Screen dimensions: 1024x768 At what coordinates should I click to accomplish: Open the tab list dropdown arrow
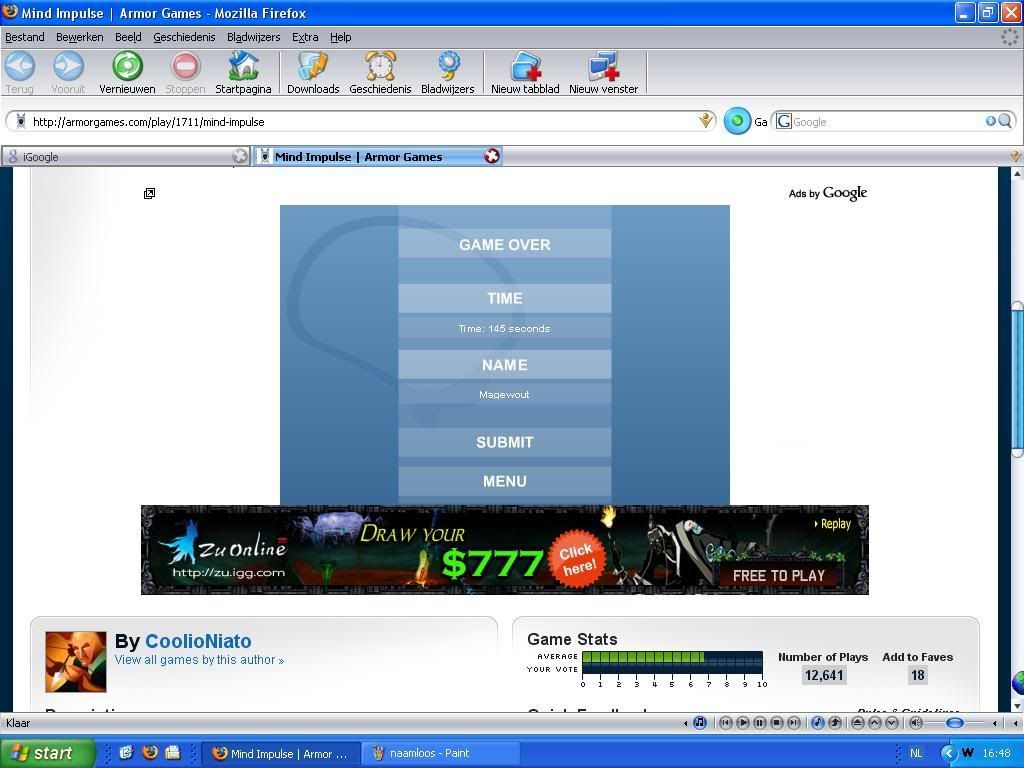pos(1015,156)
